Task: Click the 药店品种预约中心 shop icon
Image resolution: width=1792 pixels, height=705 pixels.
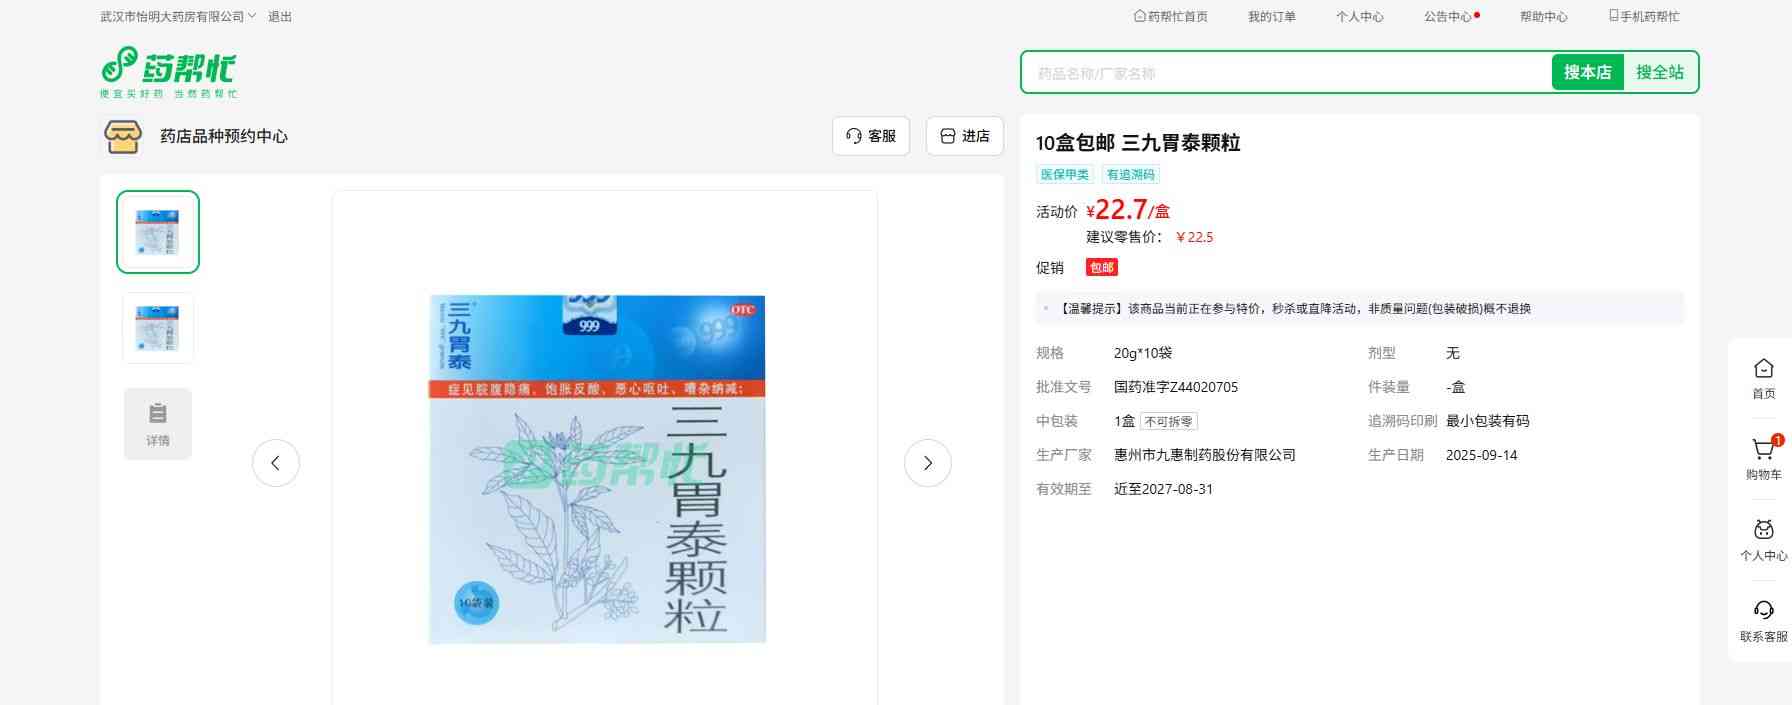Action: point(123,136)
